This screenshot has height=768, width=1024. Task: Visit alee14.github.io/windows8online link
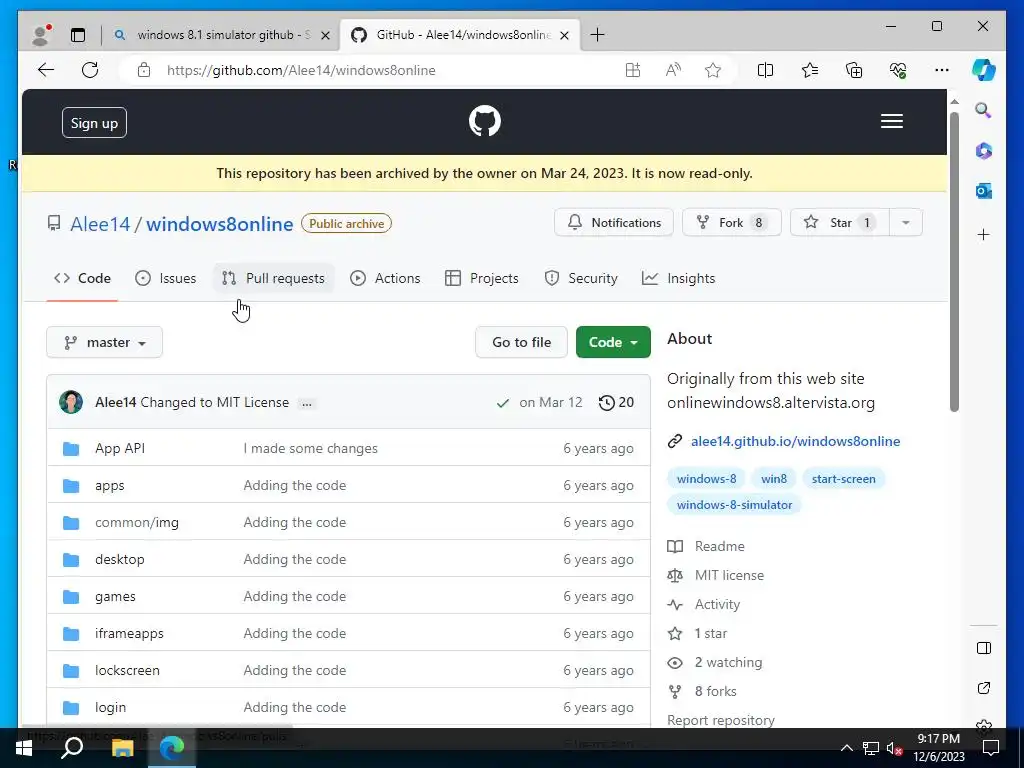[x=795, y=441]
